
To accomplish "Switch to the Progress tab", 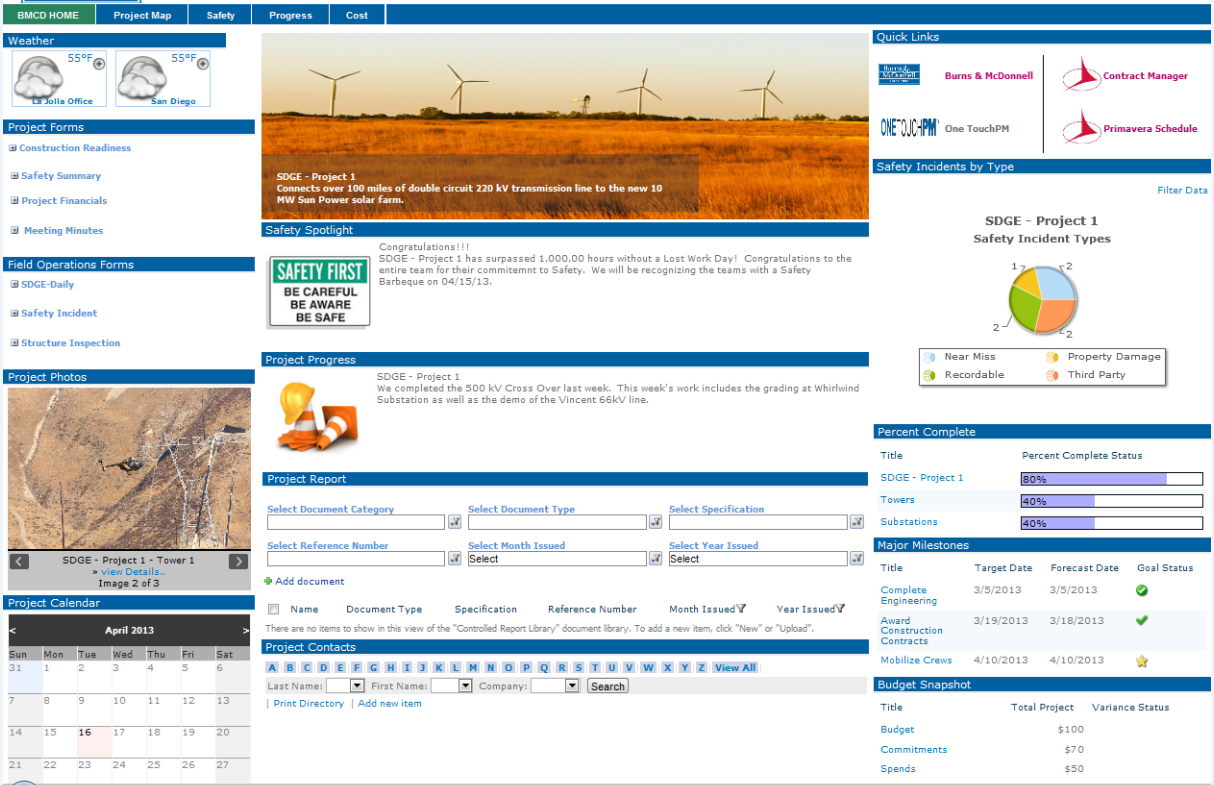I will click(x=290, y=14).
